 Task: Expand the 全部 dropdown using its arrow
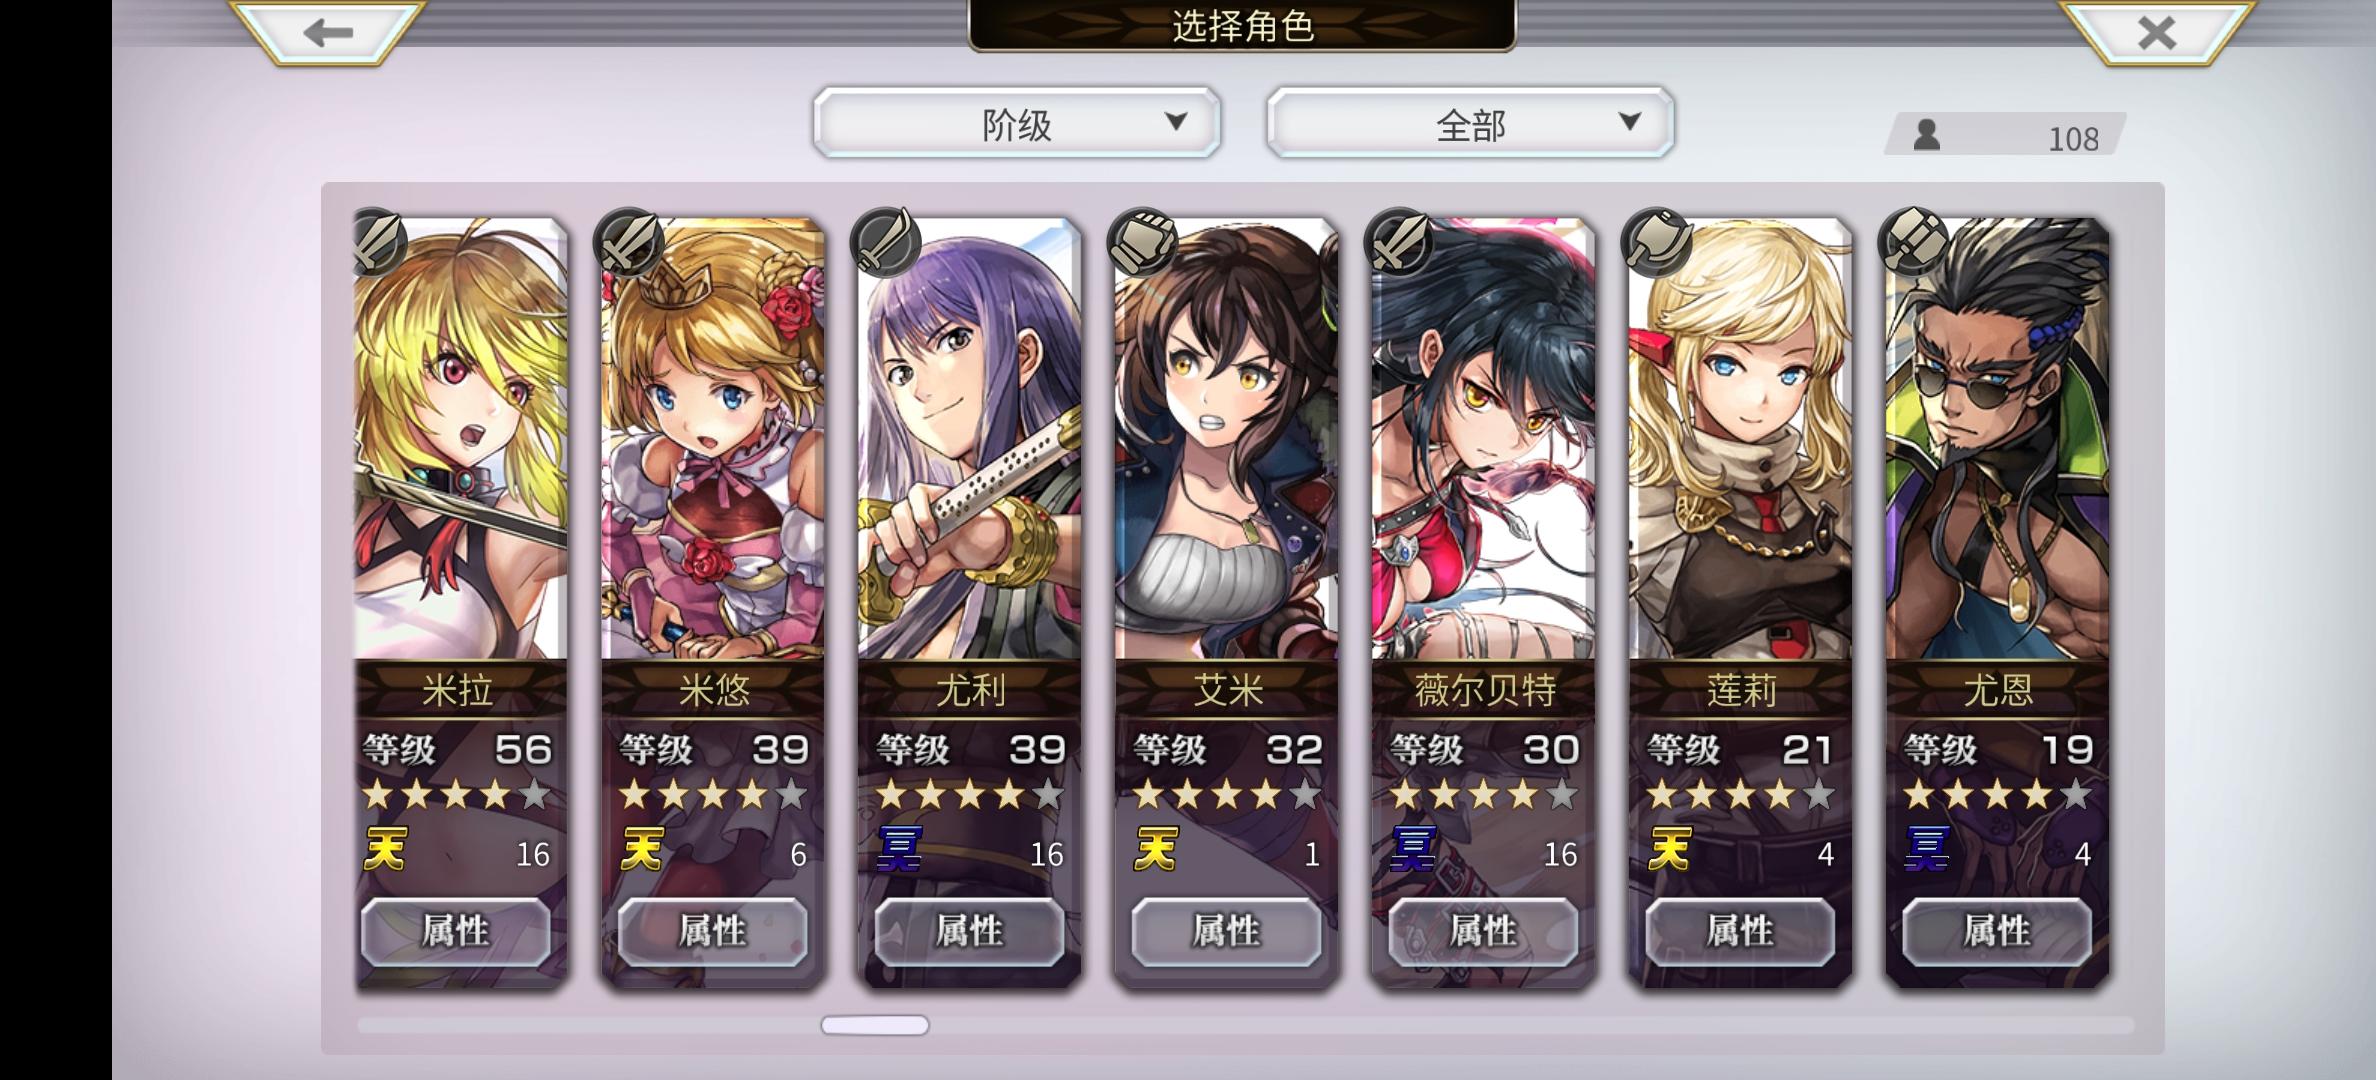1630,122
